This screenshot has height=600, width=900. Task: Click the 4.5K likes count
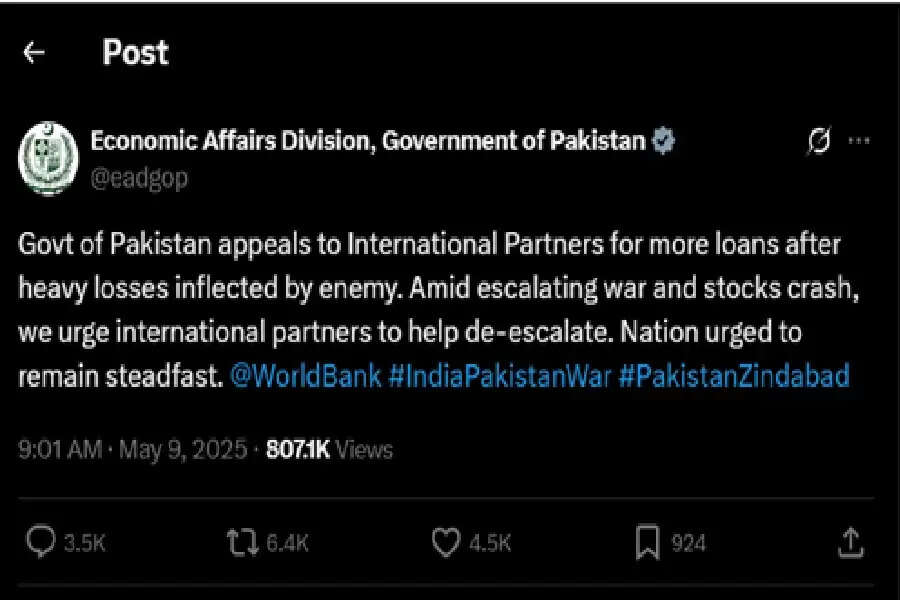click(x=490, y=543)
